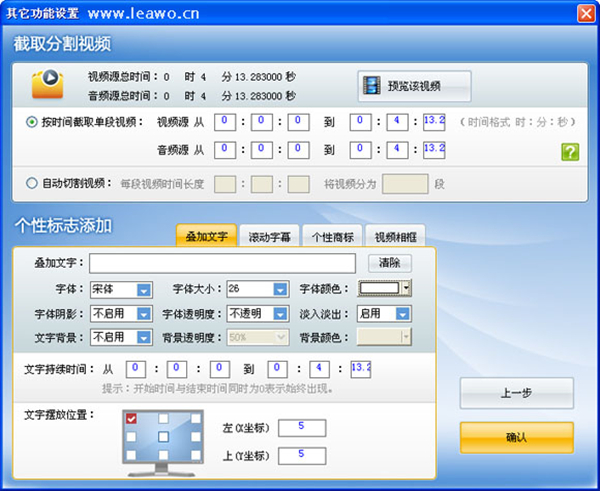Switch to the 视频相框 tab

pyautogui.click(x=395, y=237)
